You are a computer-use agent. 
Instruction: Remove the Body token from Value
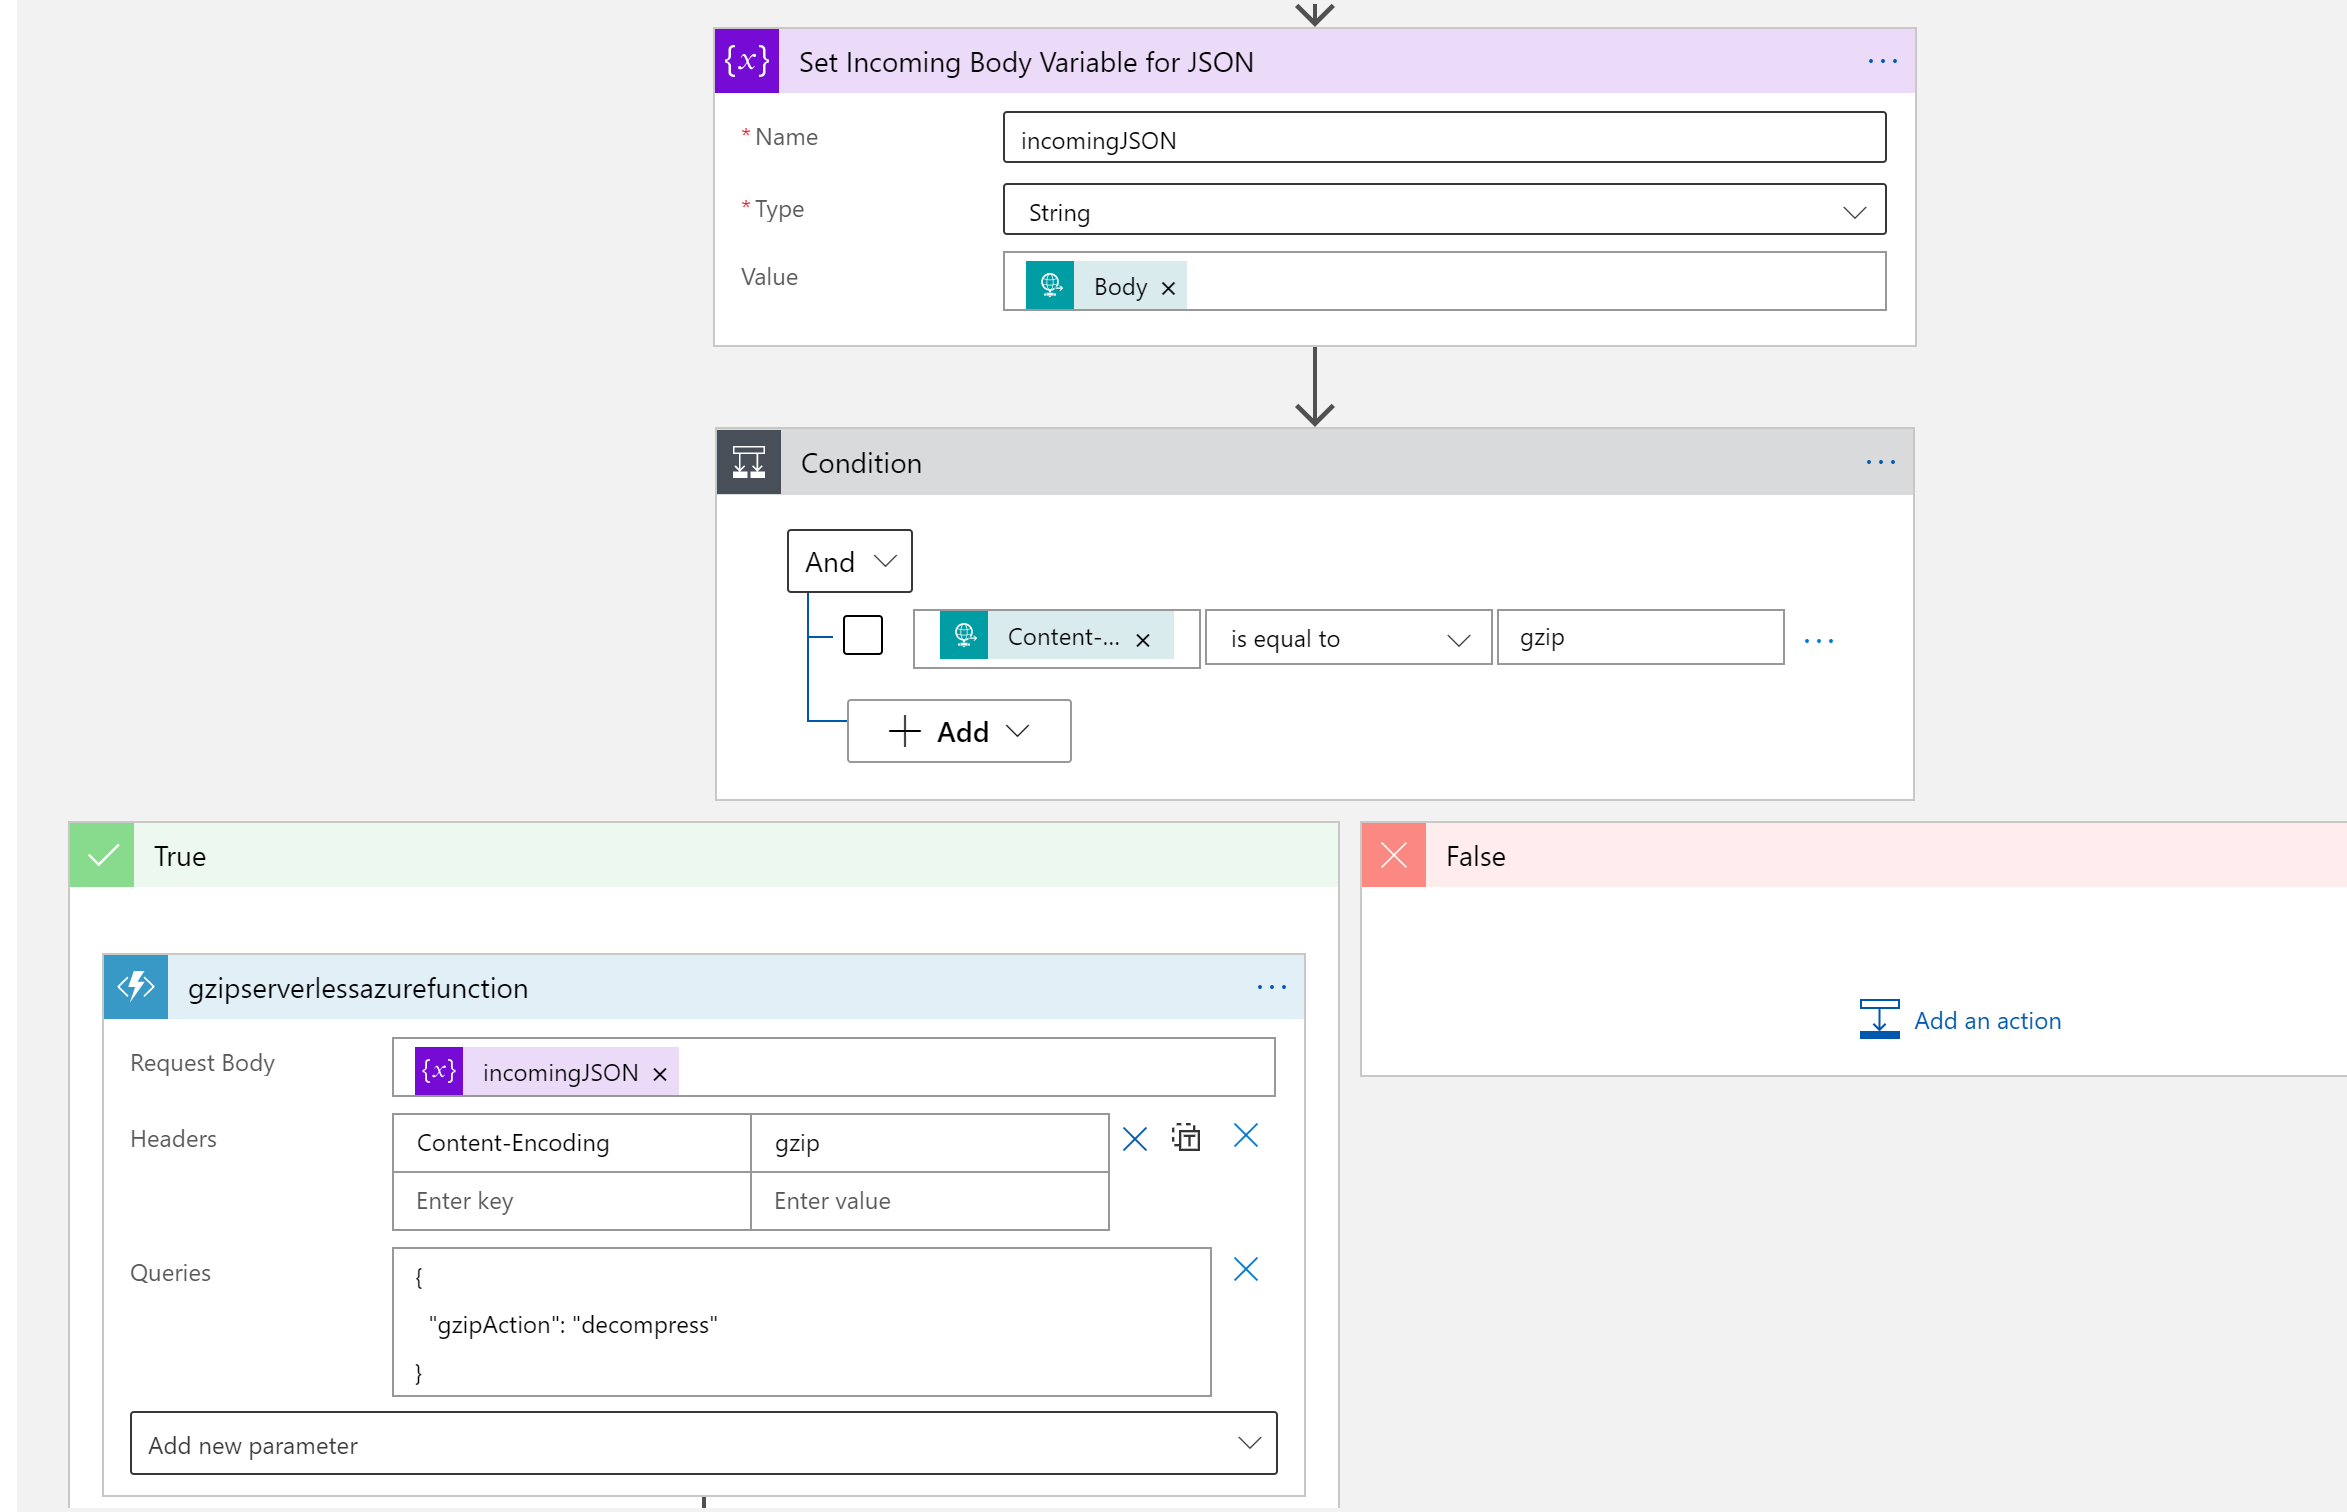[1168, 288]
